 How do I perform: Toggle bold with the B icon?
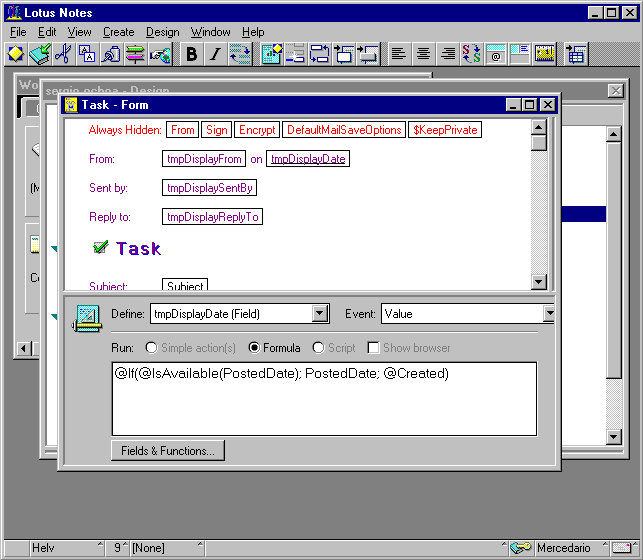click(x=191, y=54)
